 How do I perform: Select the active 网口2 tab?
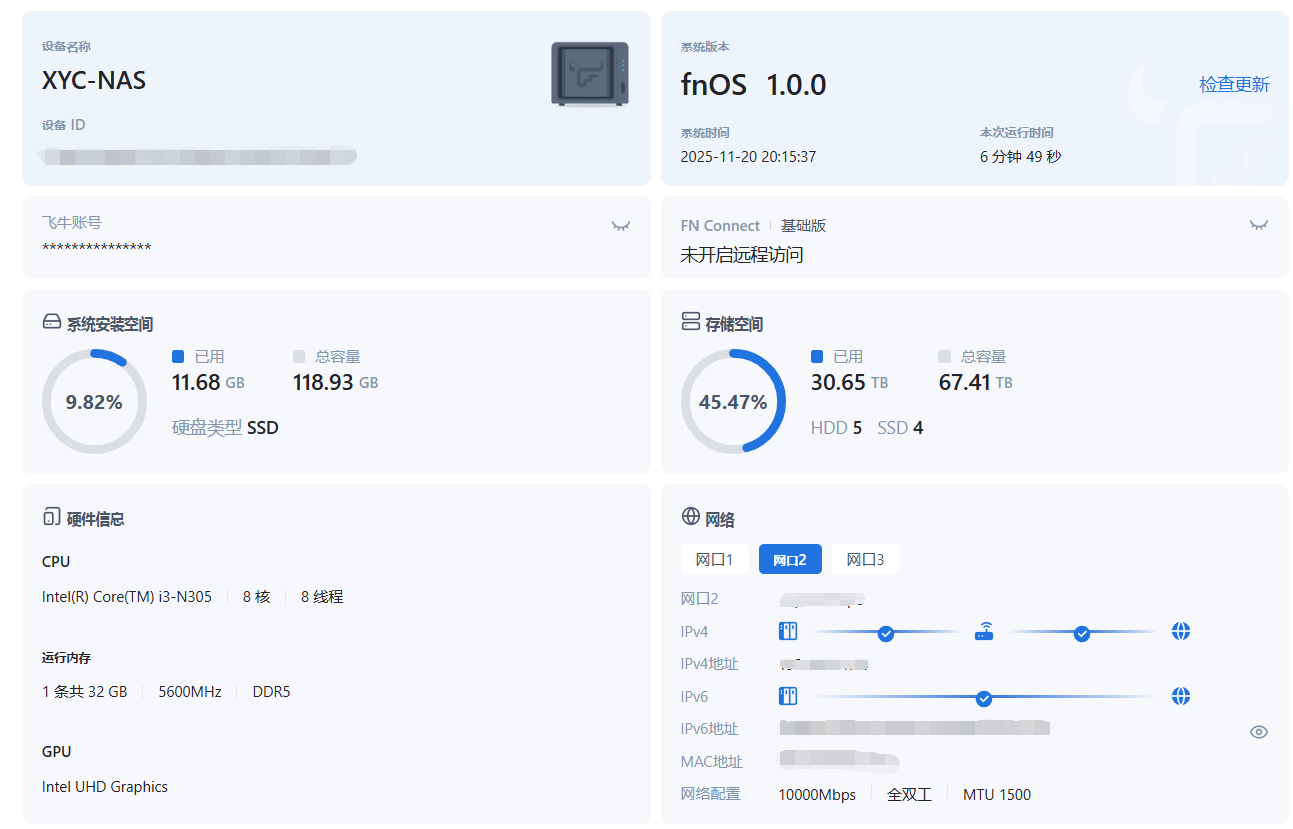[790, 559]
